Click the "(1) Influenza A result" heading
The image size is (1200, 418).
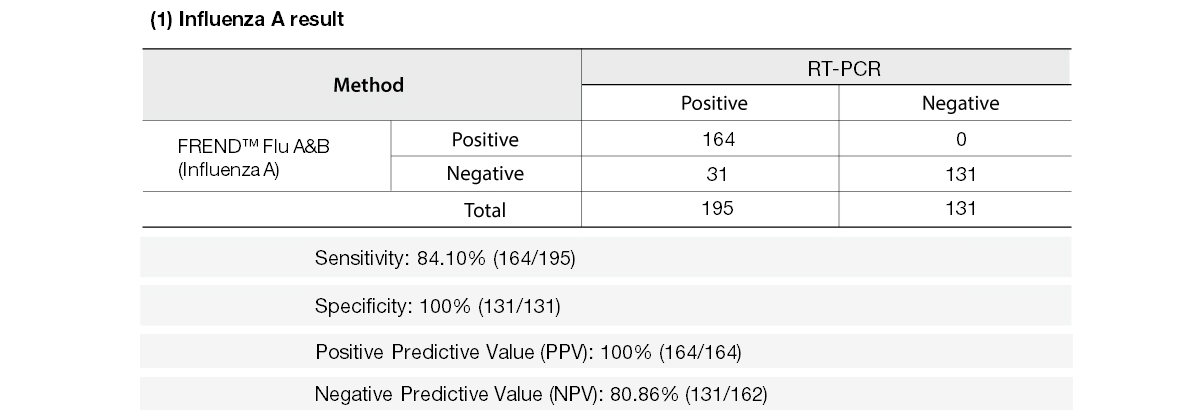click(247, 21)
